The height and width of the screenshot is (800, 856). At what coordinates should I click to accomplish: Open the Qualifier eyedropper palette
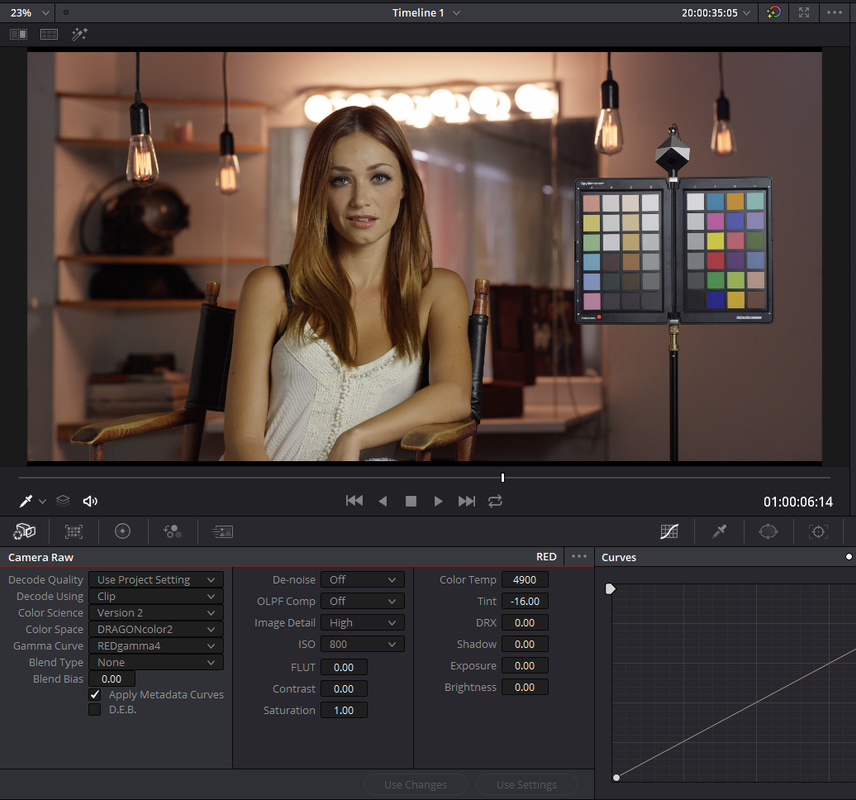pos(719,531)
